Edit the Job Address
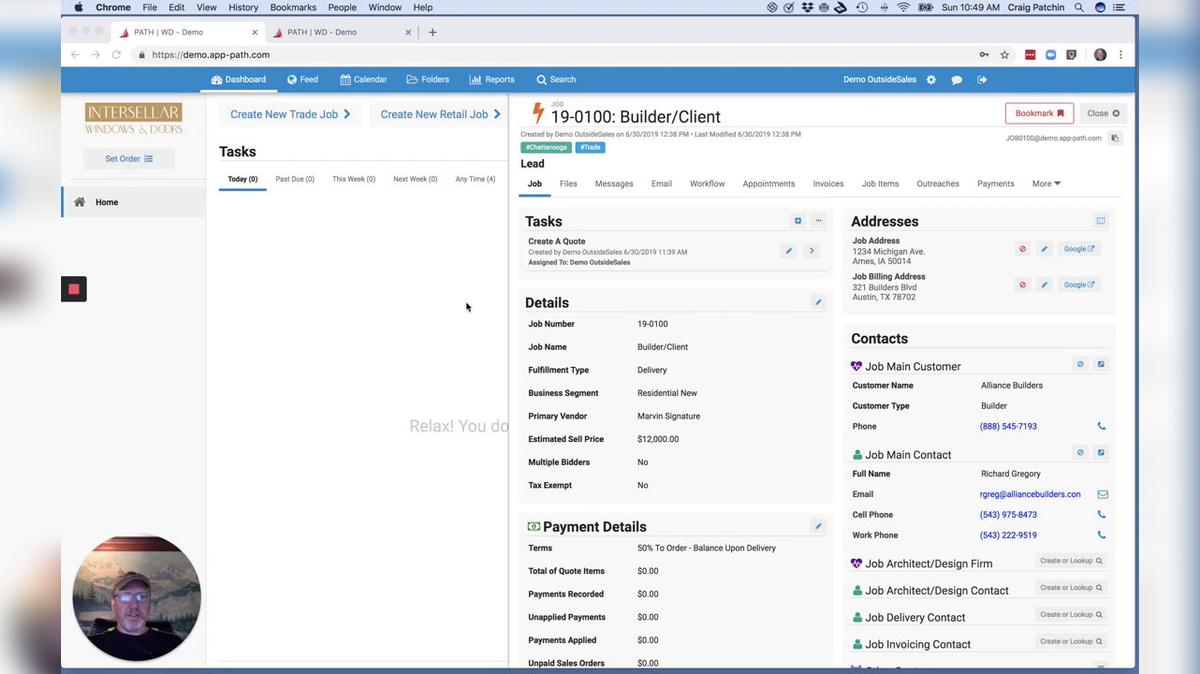This screenshot has width=1200, height=674. coord(1044,249)
